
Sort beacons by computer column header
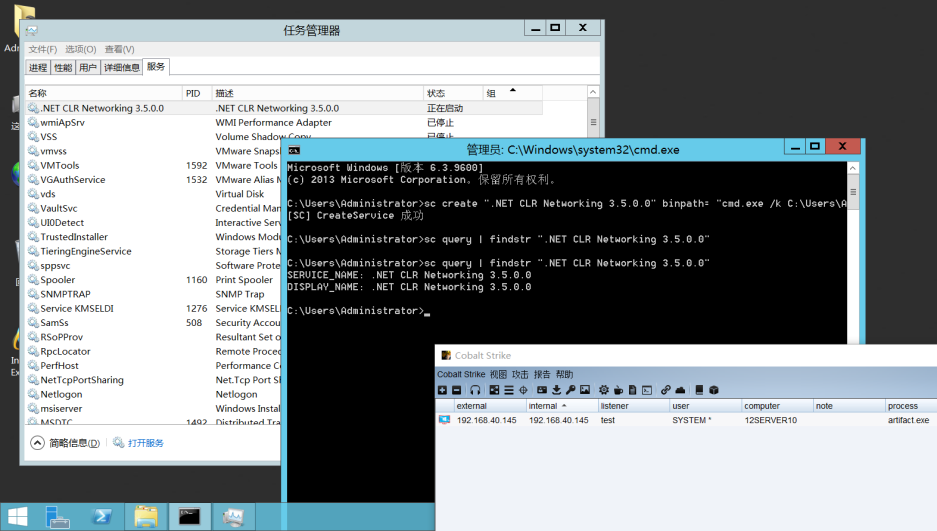[777, 406]
